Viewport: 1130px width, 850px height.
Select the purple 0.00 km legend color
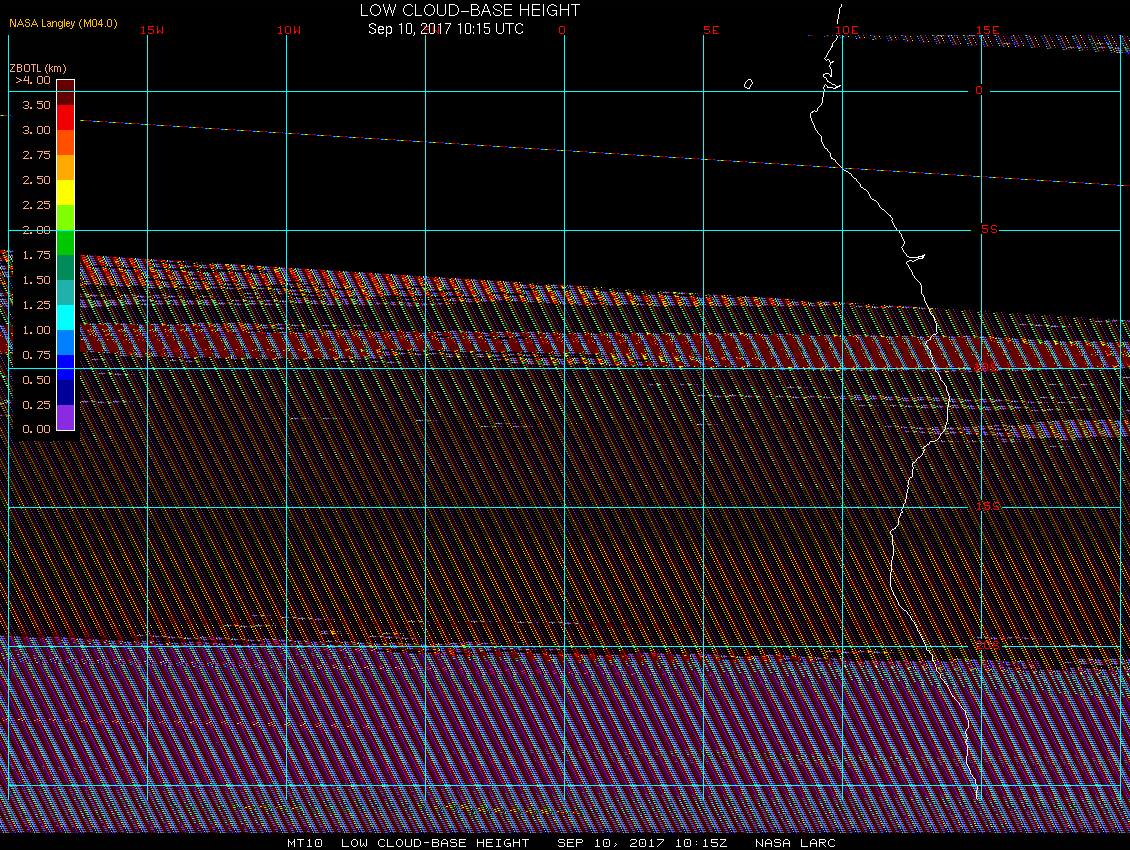coord(66,417)
